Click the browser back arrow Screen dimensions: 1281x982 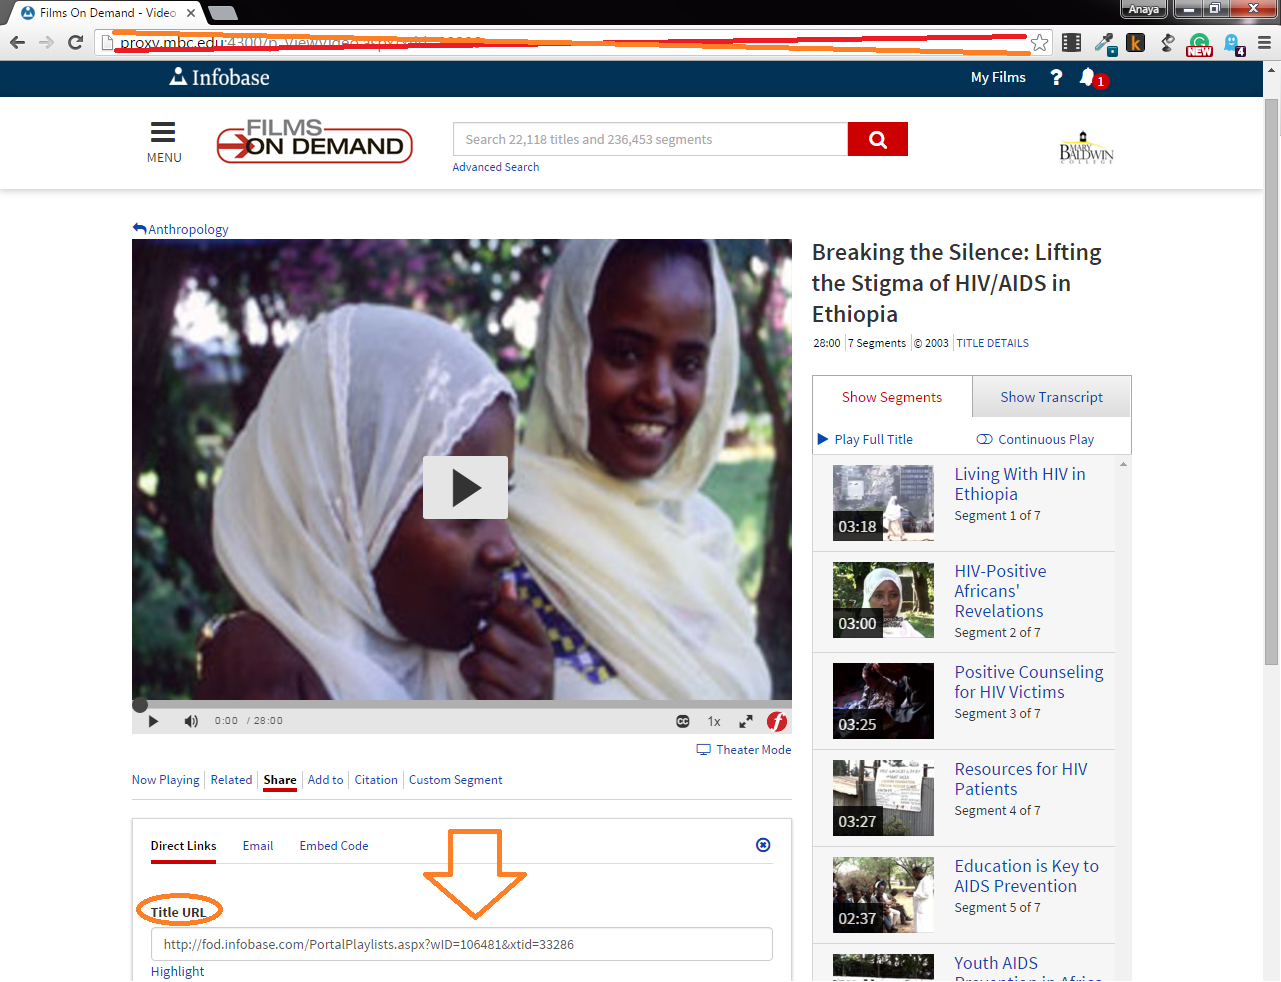coord(17,42)
